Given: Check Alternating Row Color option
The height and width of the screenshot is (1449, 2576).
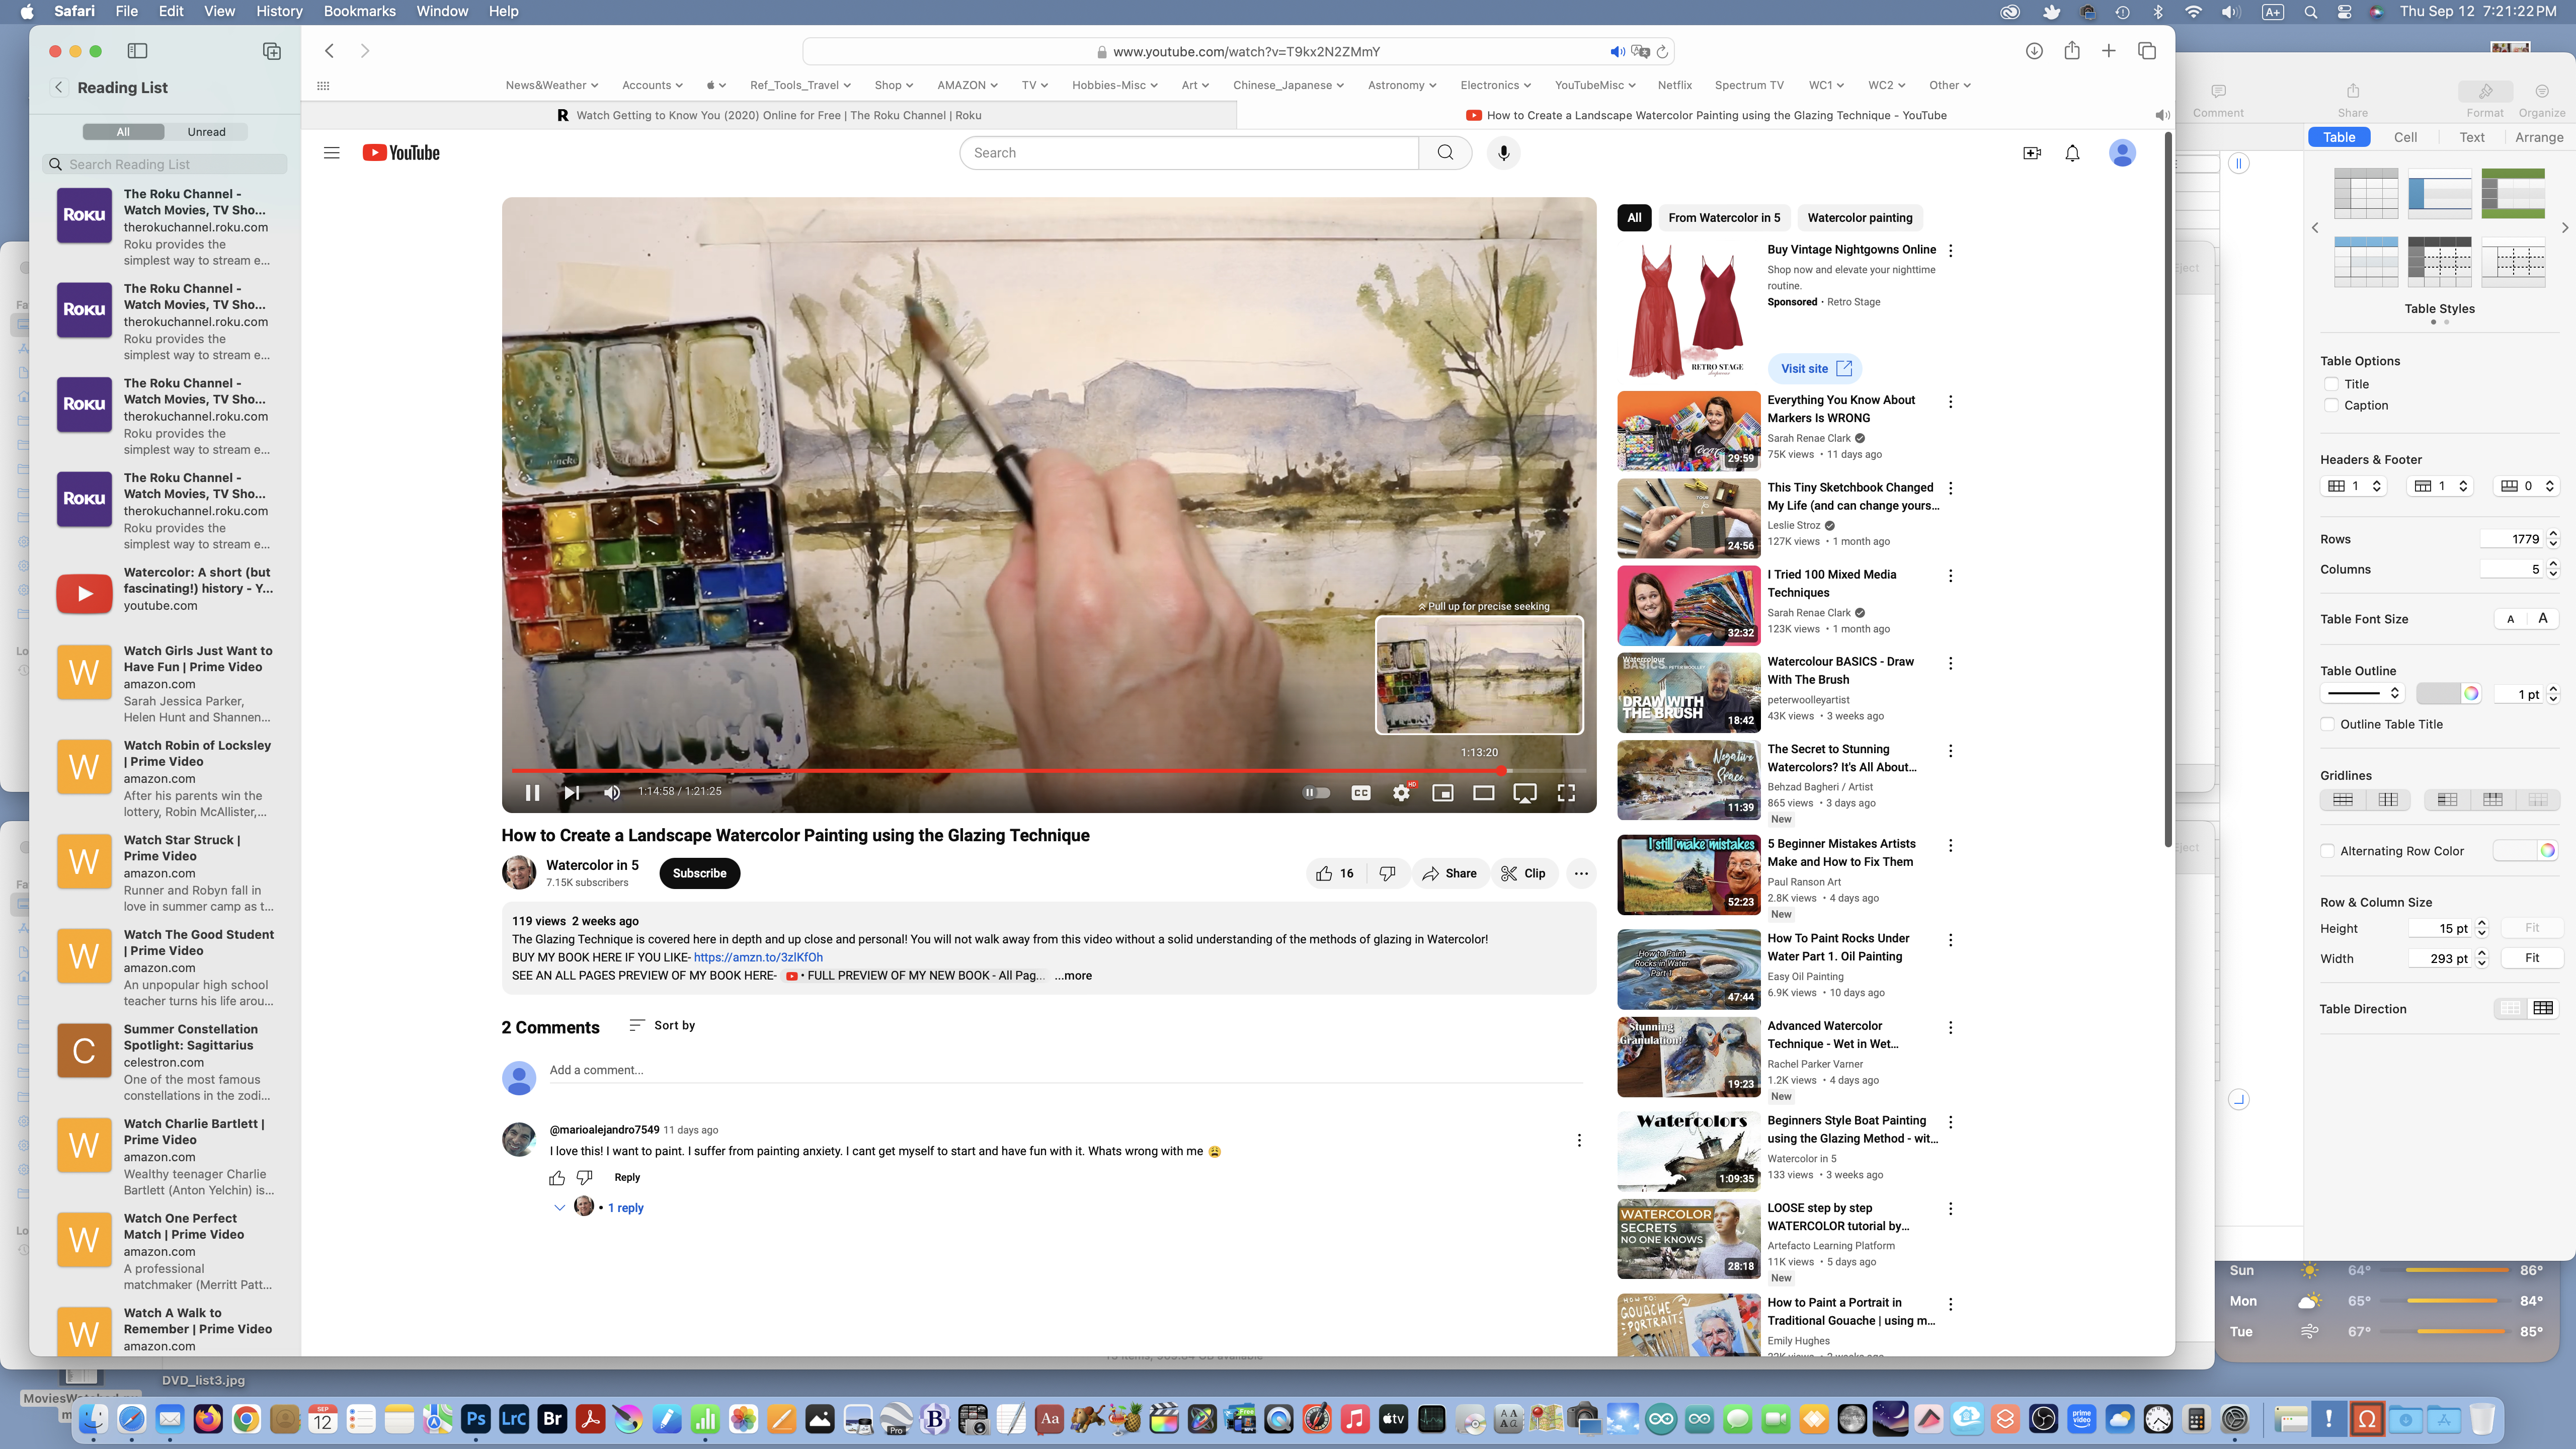Looking at the screenshot, I should tap(2328, 851).
